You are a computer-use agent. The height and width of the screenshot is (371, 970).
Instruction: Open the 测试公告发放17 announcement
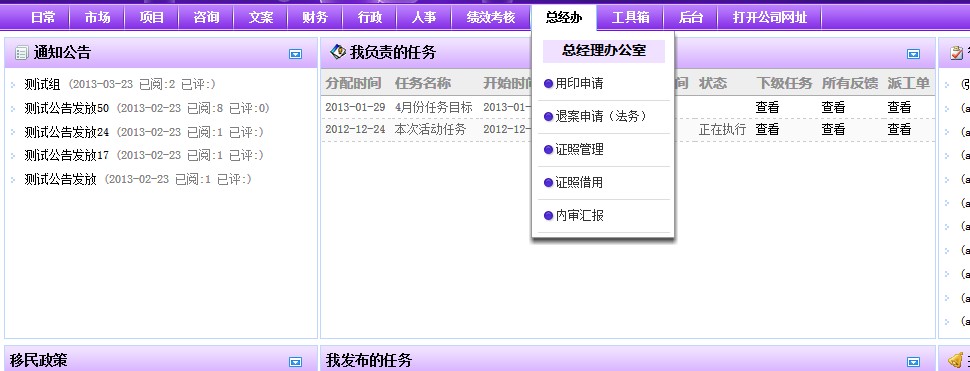tap(67, 155)
